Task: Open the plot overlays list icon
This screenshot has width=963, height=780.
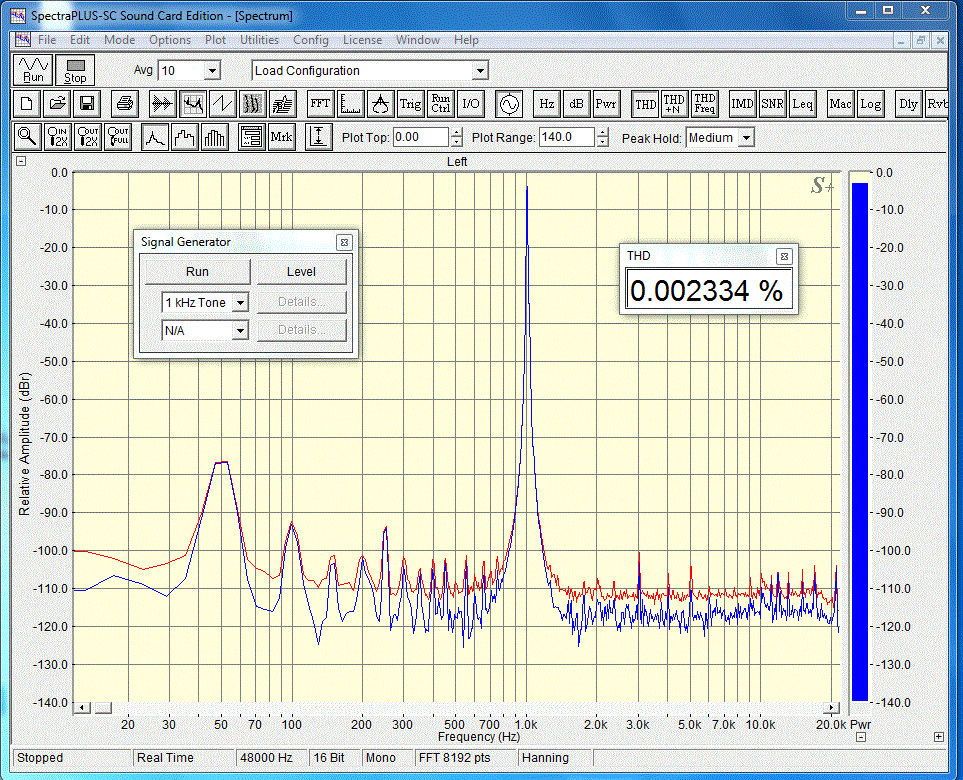Action: [x=252, y=137]
